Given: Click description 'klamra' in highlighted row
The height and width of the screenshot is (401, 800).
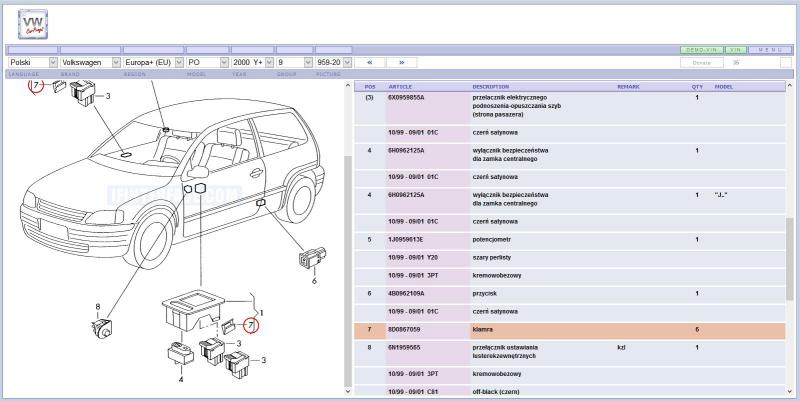Looking at the screenshot, I should click(483, 330).
